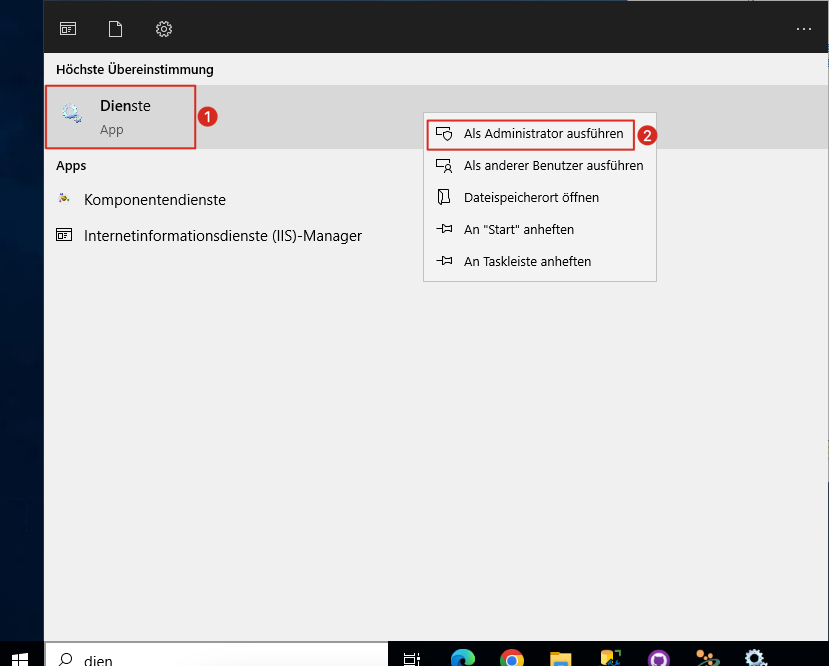829x666 pixels.
Task: Select the Documents filter icon in search header
Action: point(115,29)
